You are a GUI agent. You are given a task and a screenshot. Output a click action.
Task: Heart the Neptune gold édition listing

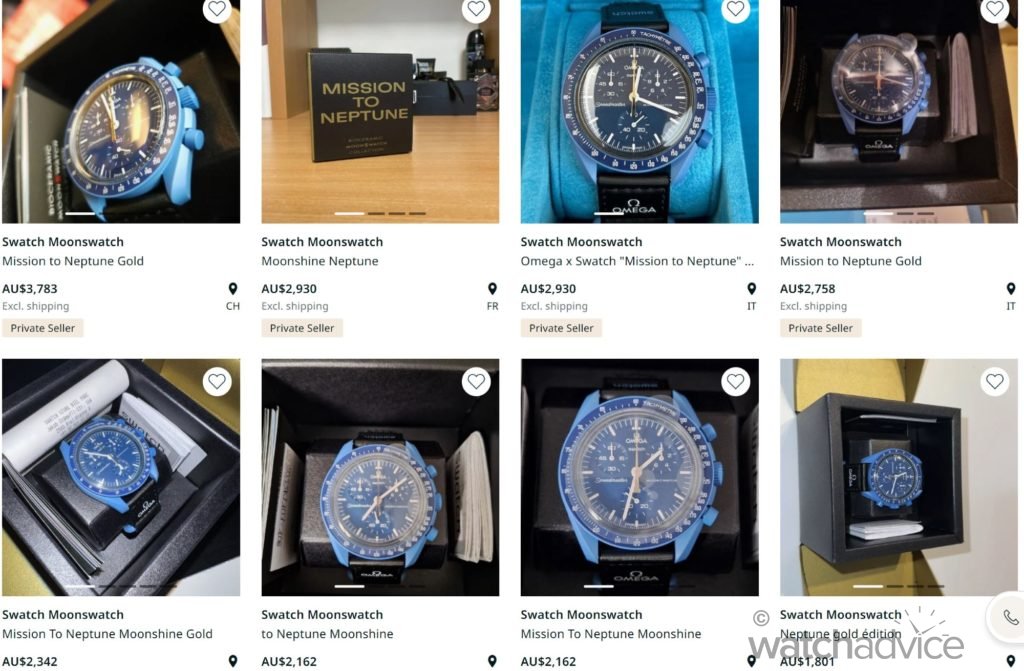point(995,381)
